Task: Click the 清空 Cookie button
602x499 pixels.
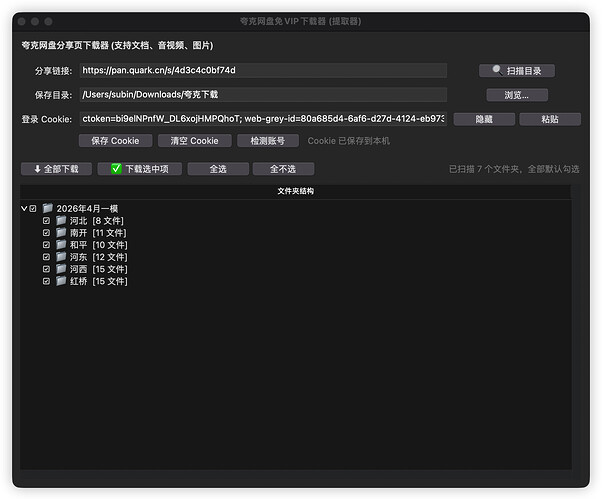Action: point(195,141)
